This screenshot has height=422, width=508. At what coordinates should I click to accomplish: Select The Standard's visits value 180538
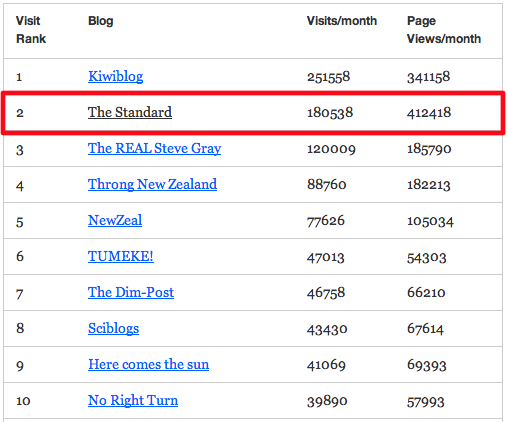click(330, 113)
